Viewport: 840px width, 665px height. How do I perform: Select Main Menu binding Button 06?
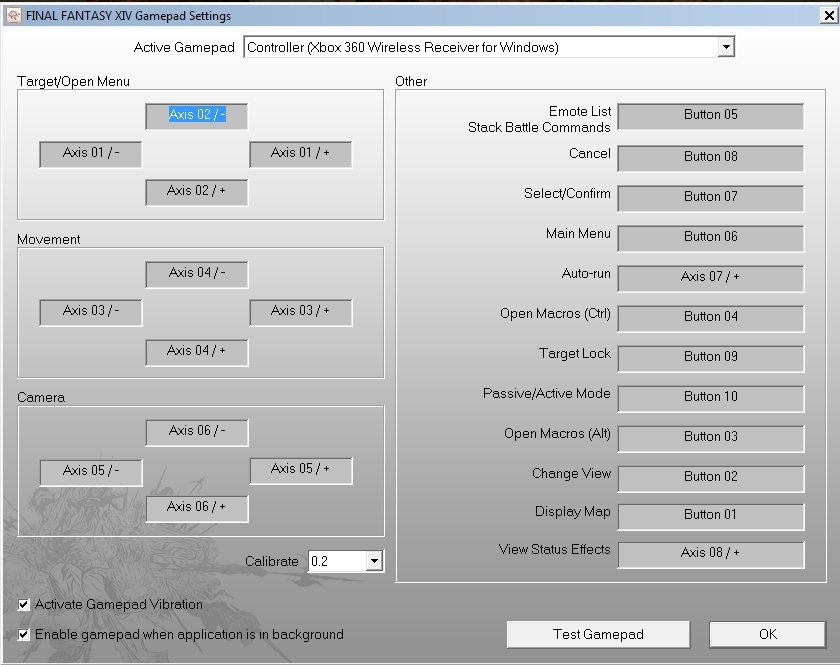point(710,238)
